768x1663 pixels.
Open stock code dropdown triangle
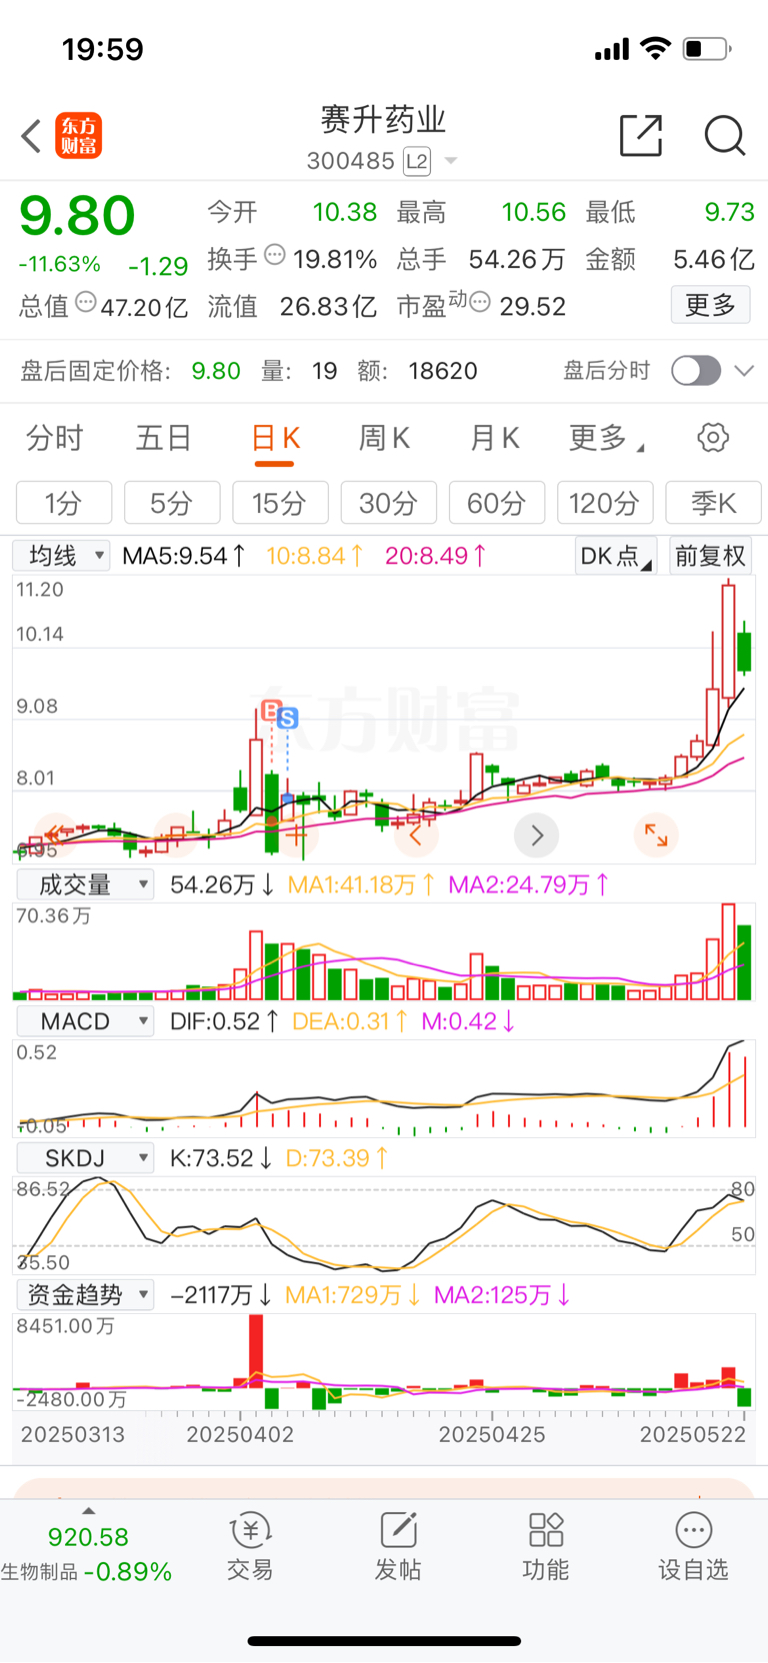[x=451, y=161]
